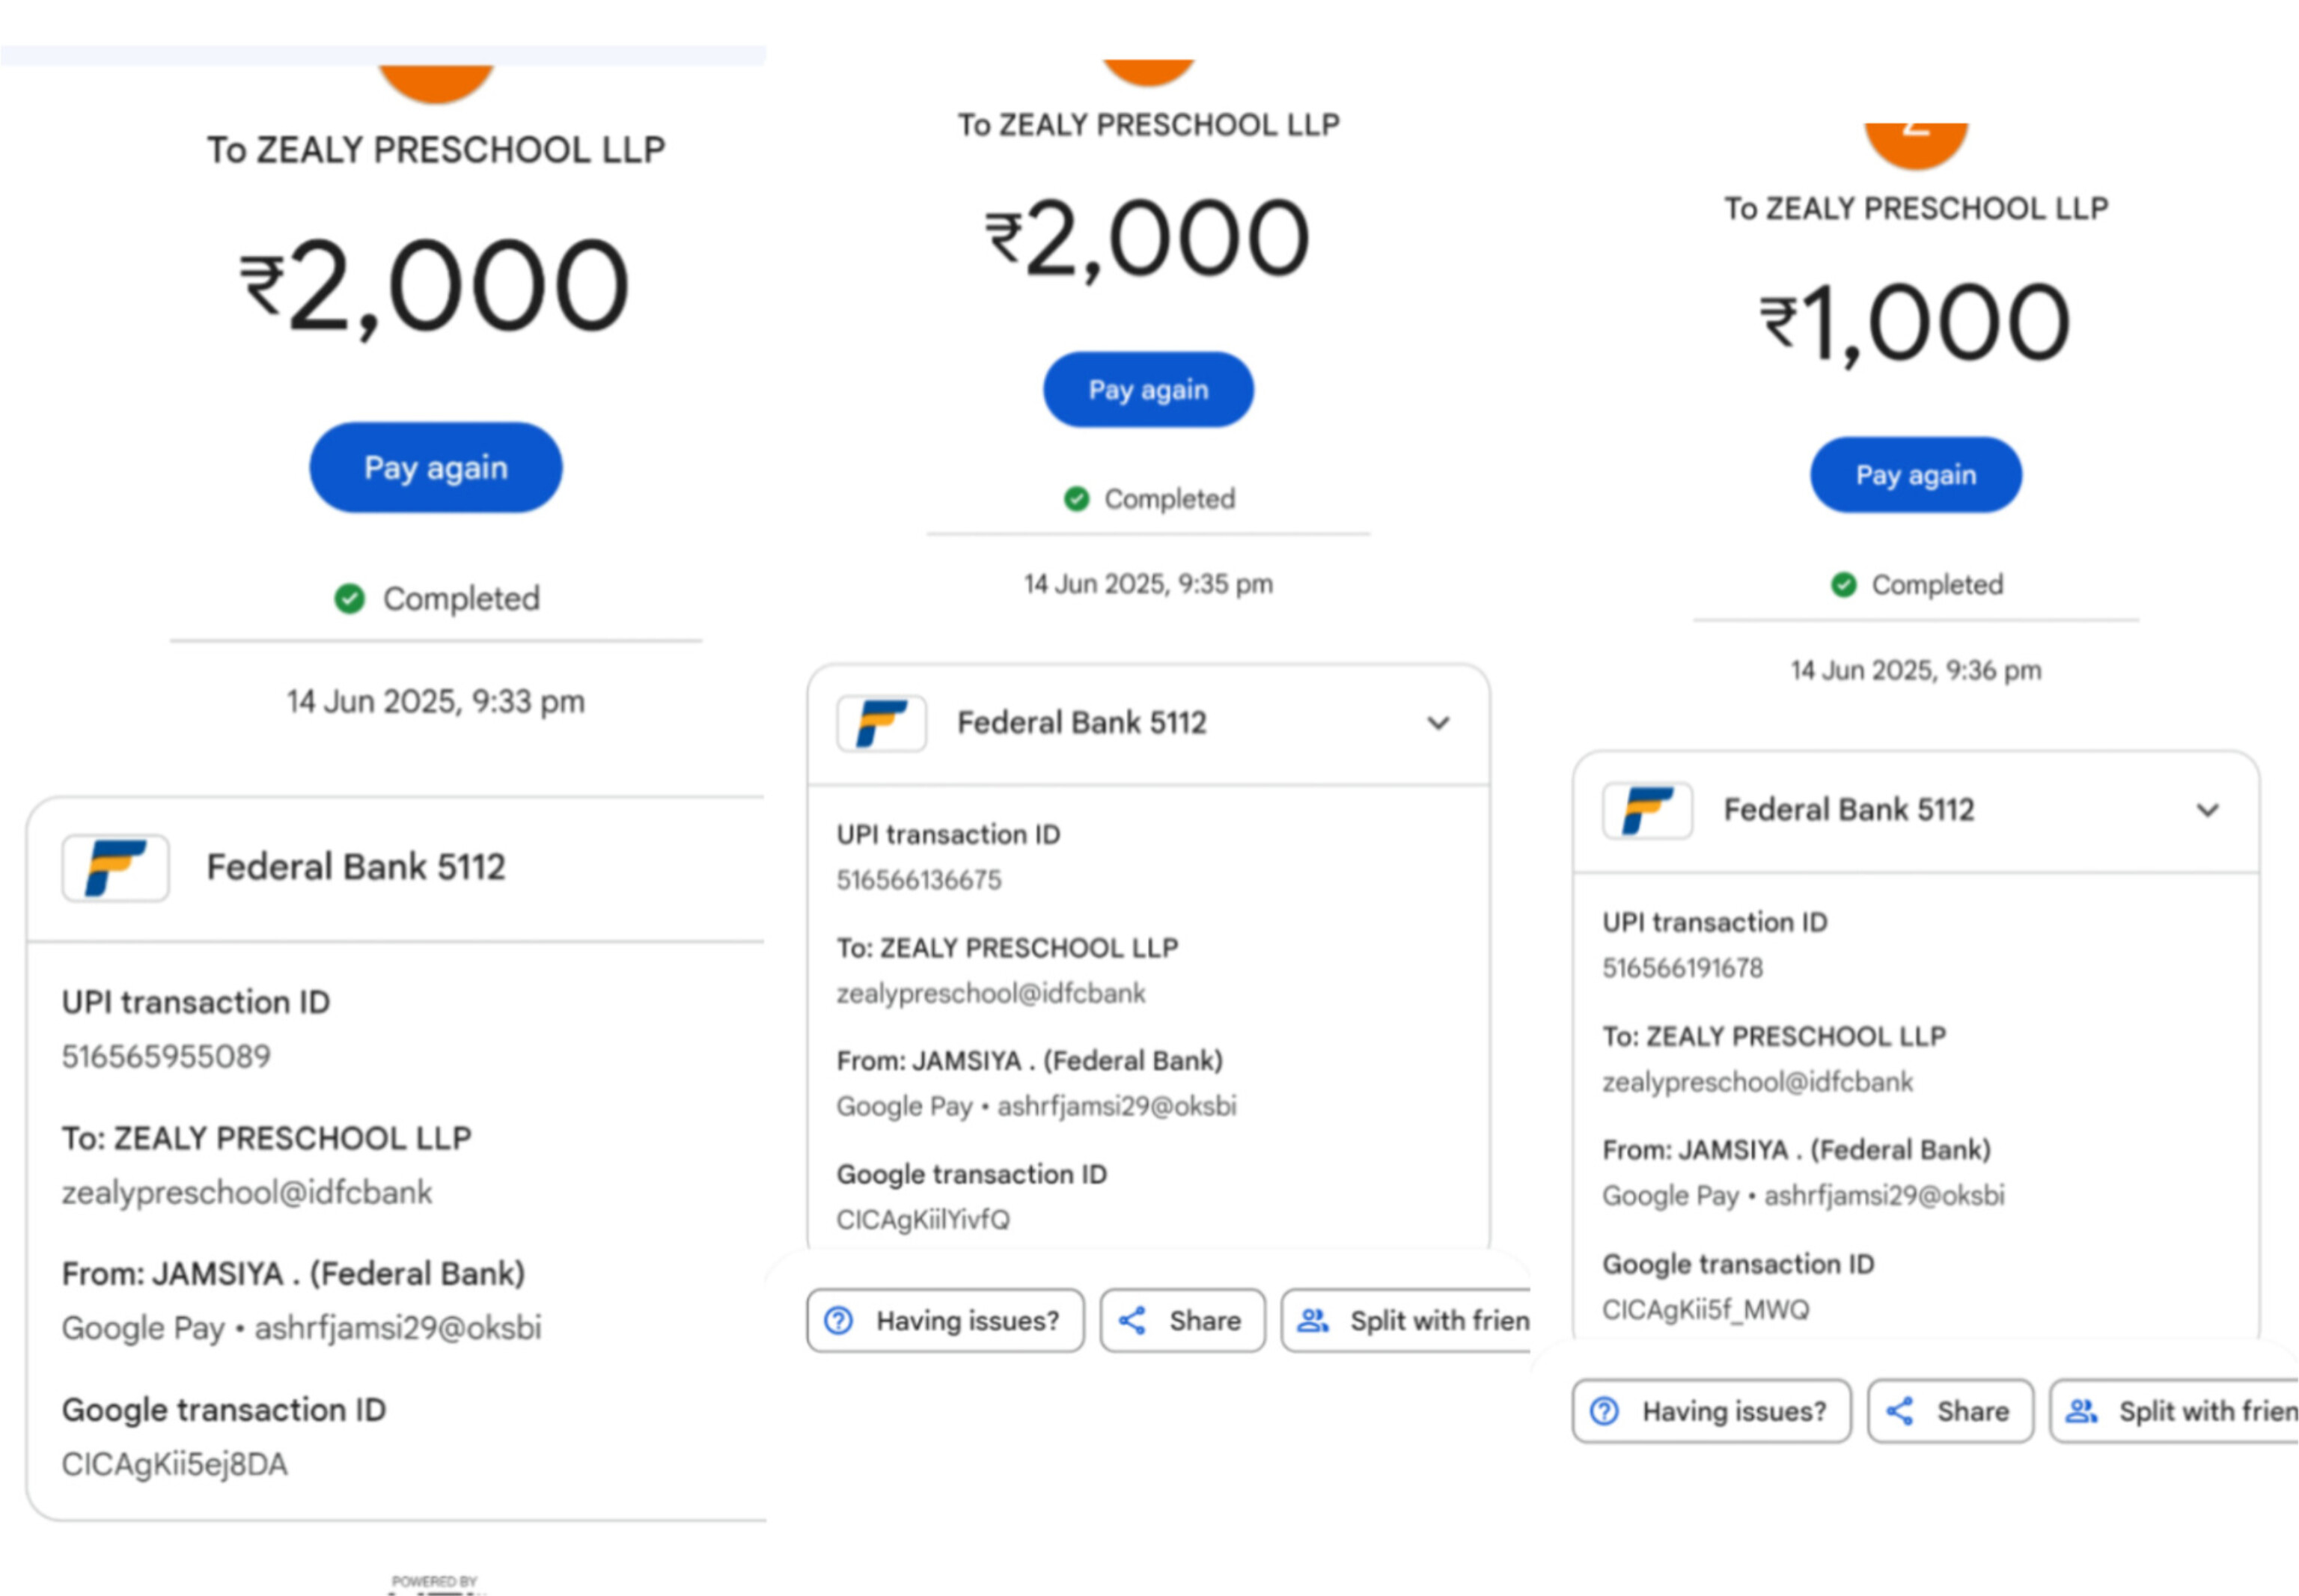Collapse Federal Bank 5112 details in middle receipt
The height and width of the screenshot is (1596, 2299).
1438,723
